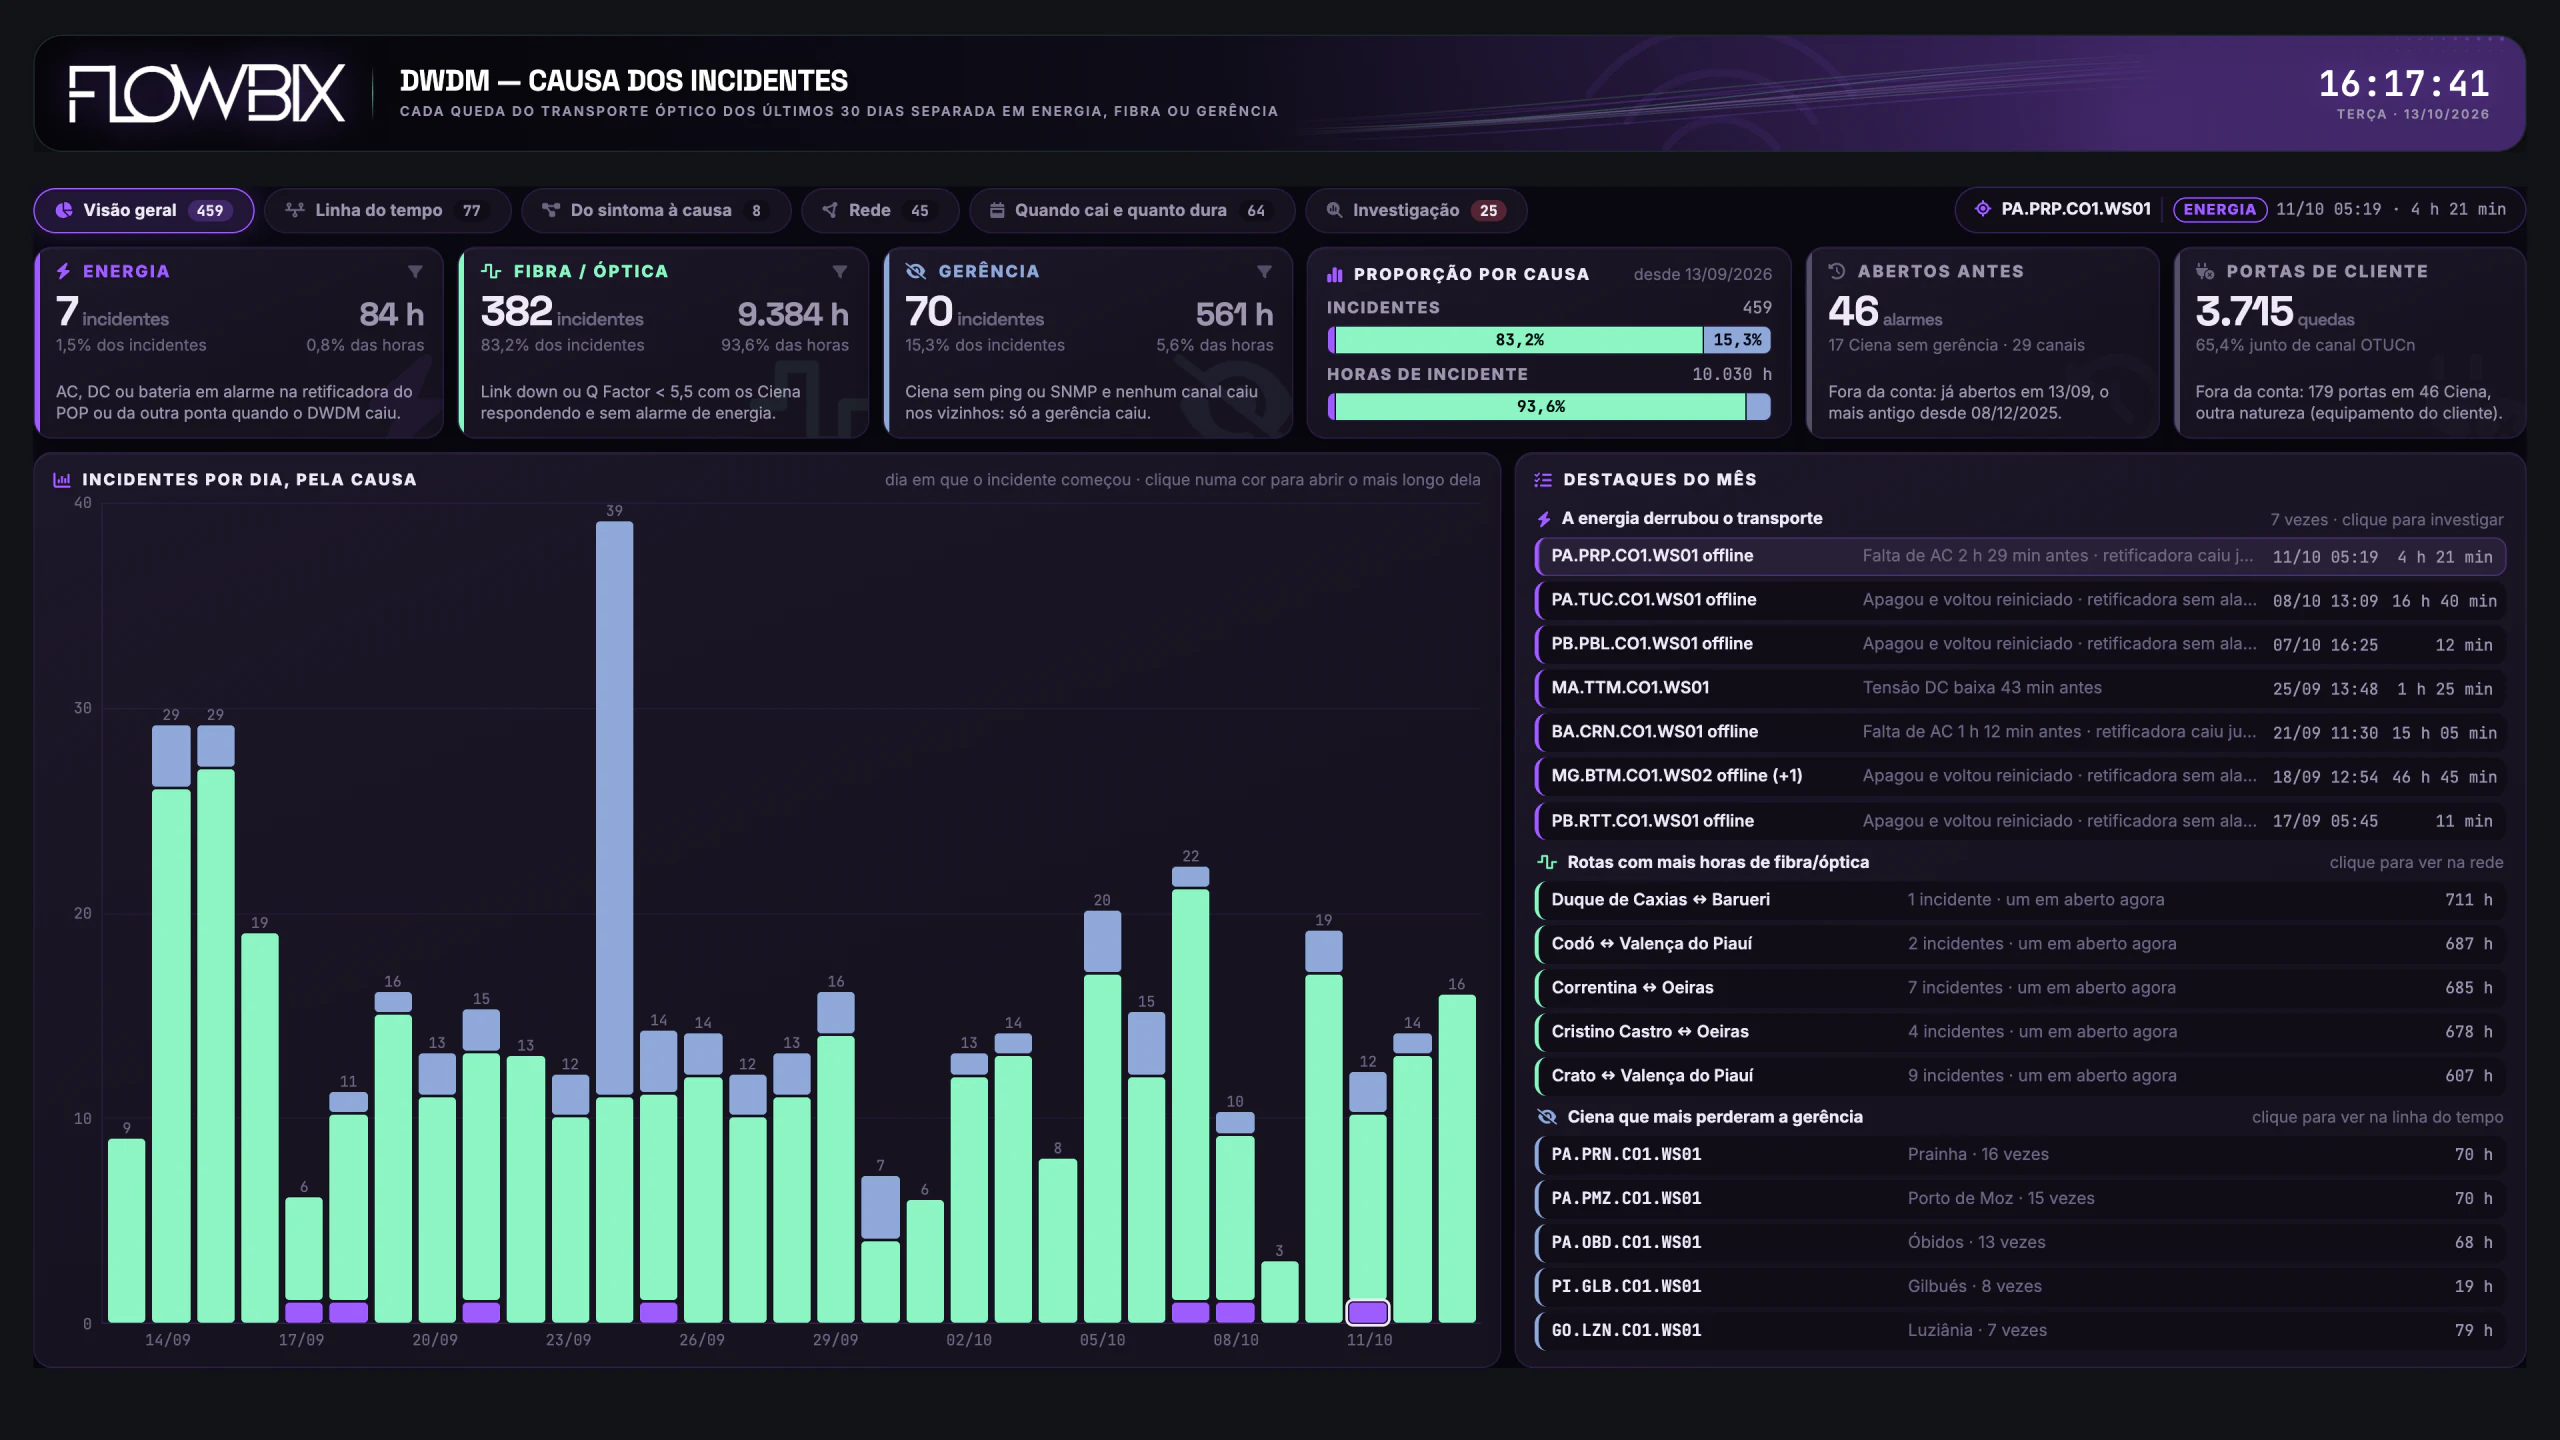Click the highlighted purple segment on 11/10
The image size is (2560, 1440).
point(1367,1312)
